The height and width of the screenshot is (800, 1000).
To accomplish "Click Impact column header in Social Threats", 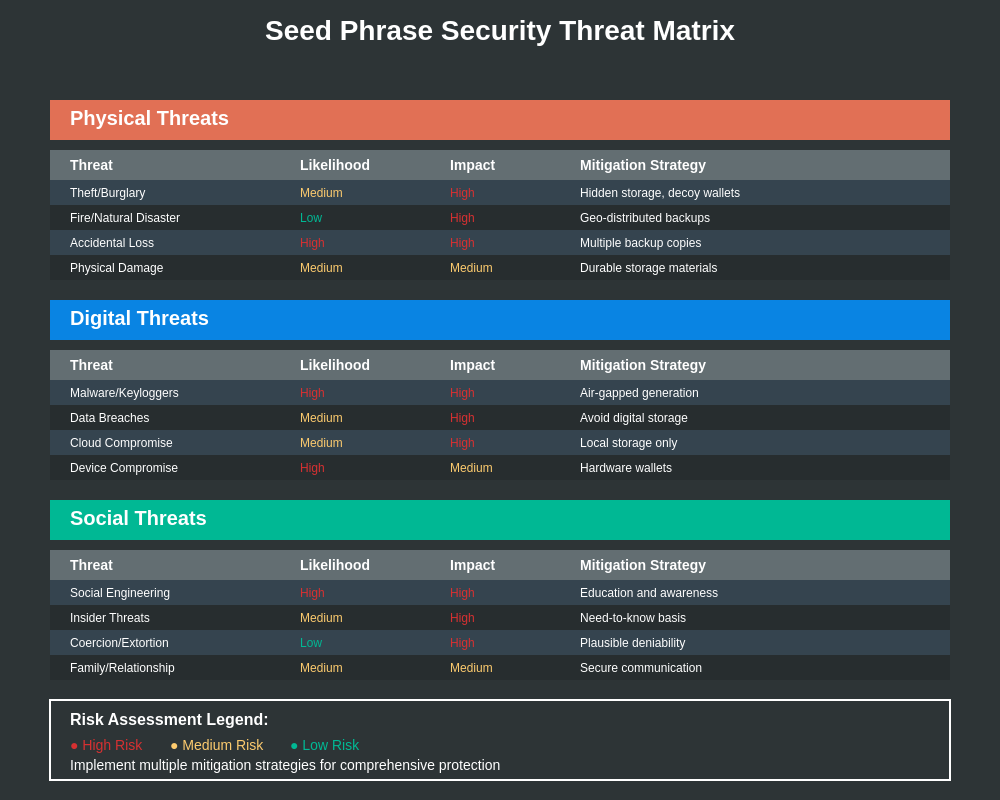I will coord(472,565).
